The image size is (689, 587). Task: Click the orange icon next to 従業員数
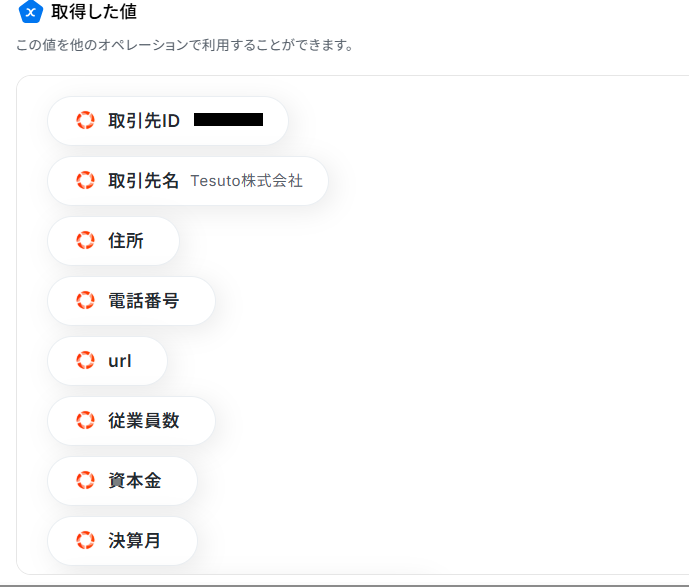(86, 421)
